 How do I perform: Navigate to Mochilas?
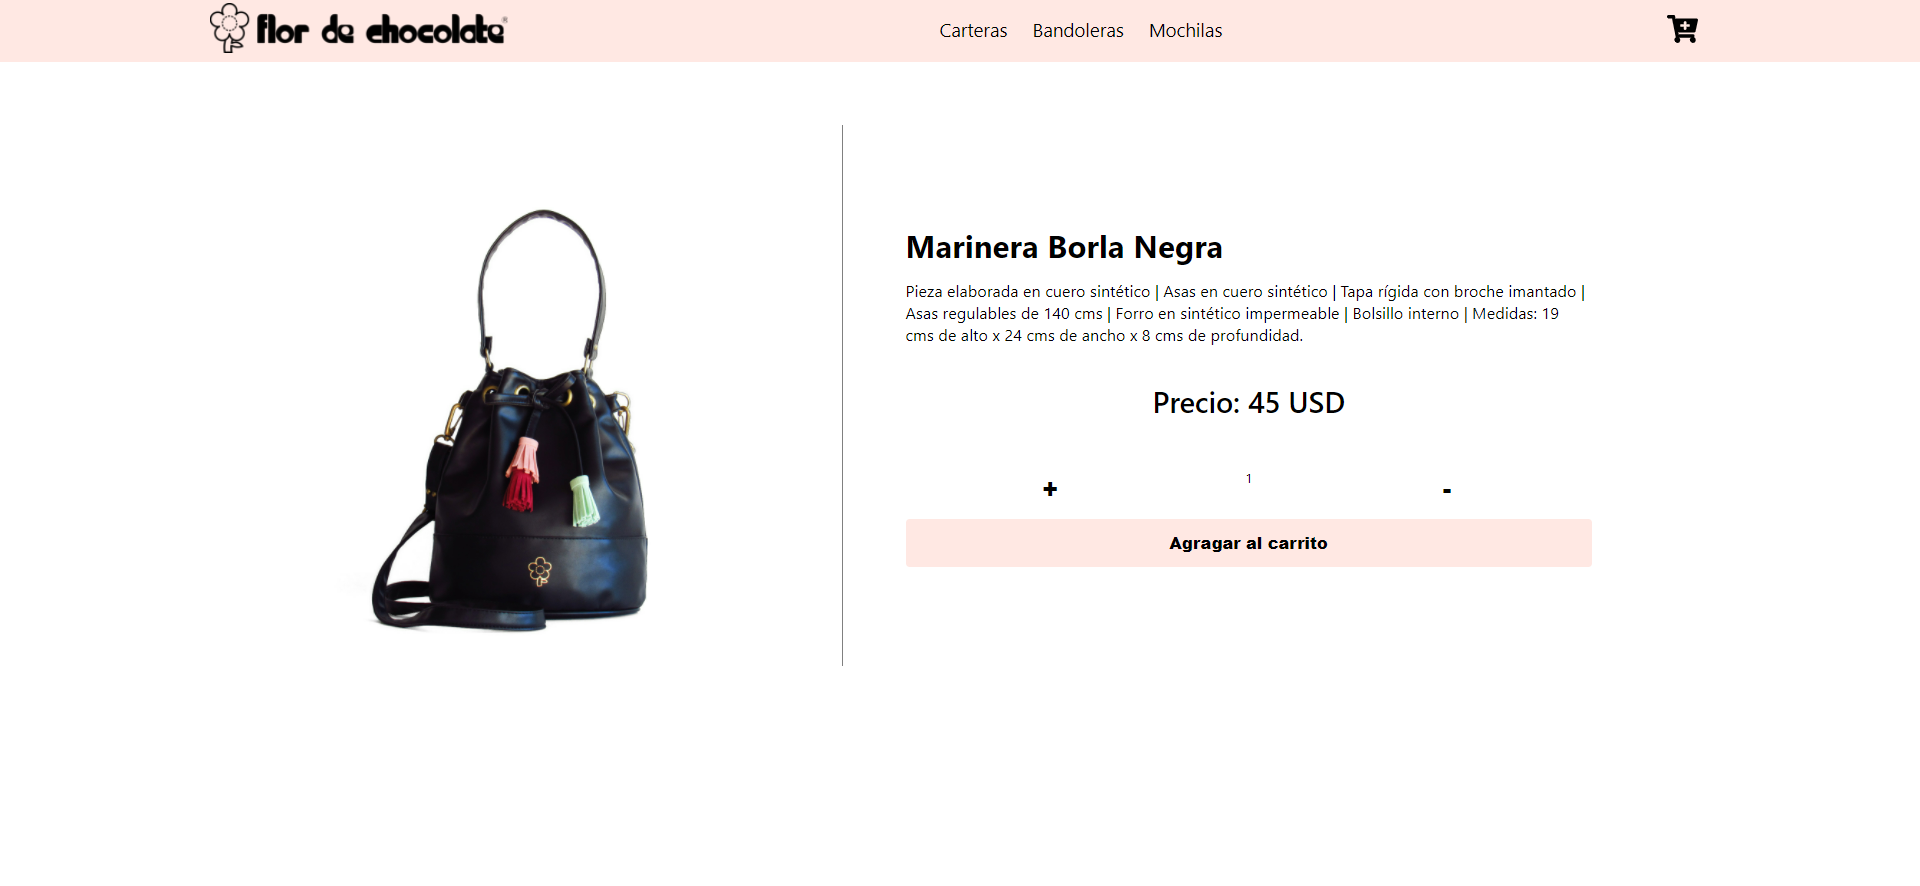pos(1185,31)
